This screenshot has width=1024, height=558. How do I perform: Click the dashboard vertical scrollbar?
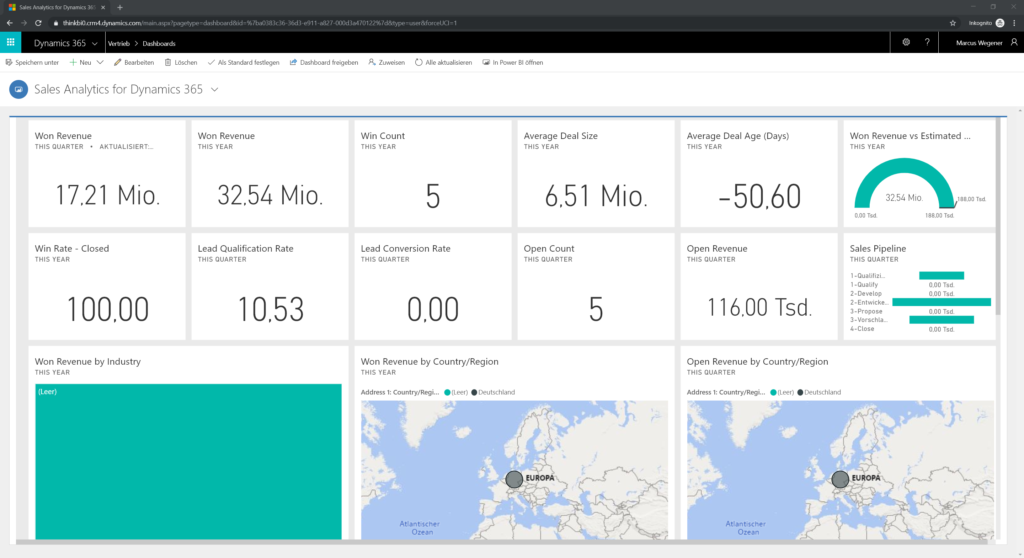(998, 217)
